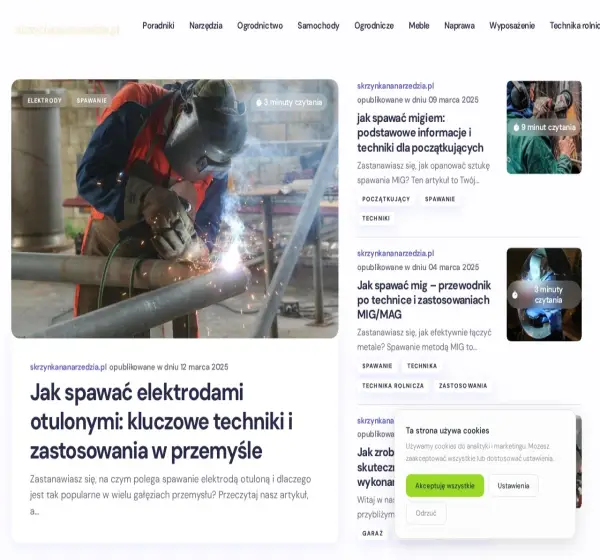Image resolution: width=600 pixels, height=560 pixels.
Task: Open the Meble menu item
Action: (x=419, y=26)
